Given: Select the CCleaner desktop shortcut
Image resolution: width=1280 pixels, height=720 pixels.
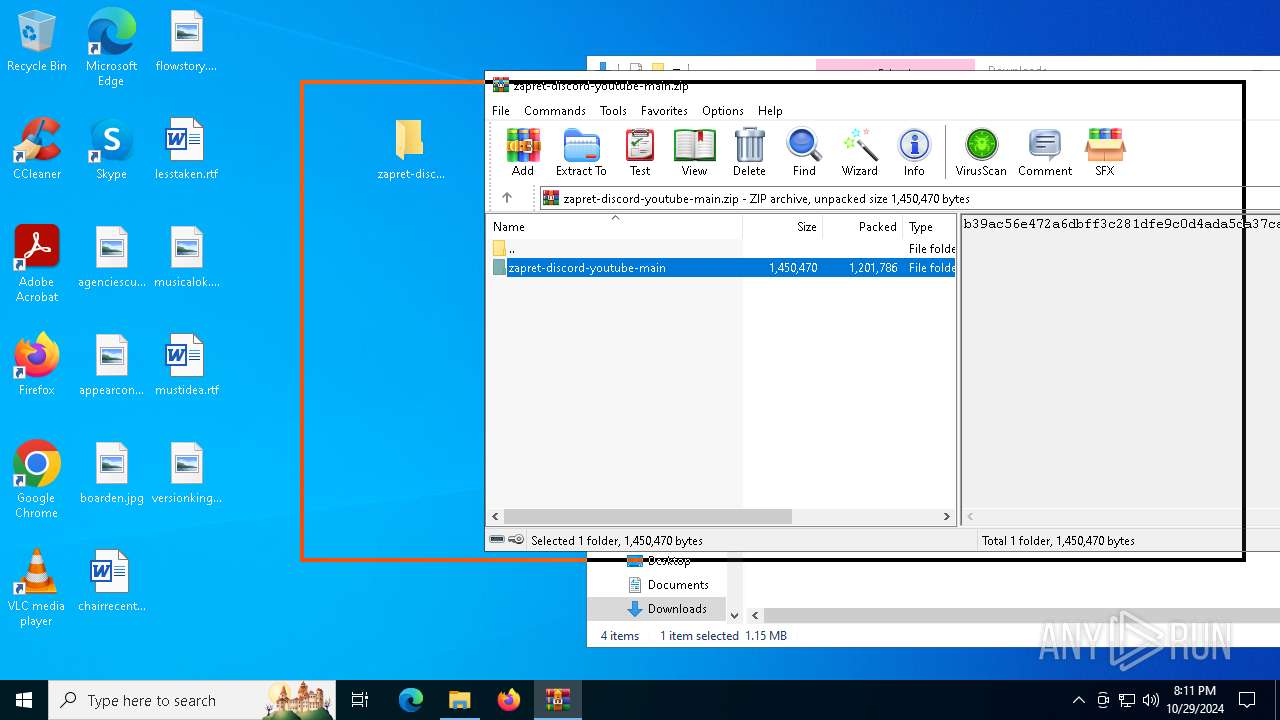Looking at the screenshot, I should [37, 149].
